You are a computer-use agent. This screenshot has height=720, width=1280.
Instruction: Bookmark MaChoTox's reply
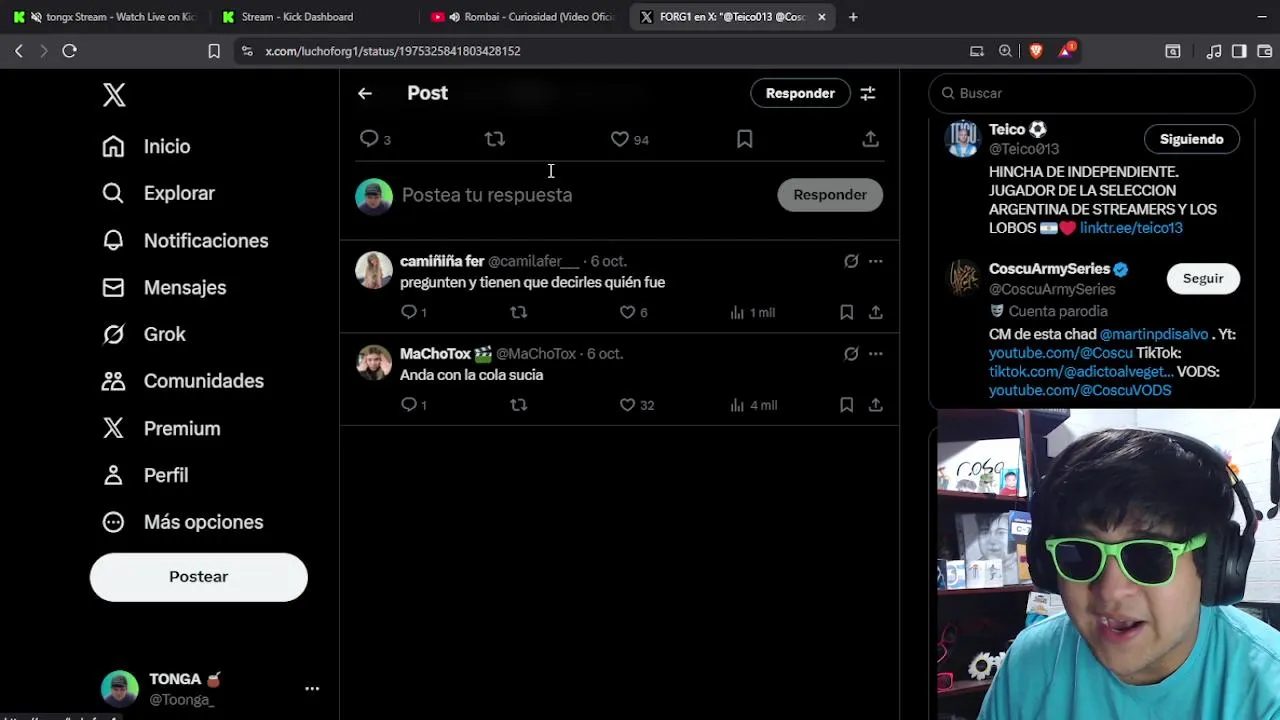point(846,404)
